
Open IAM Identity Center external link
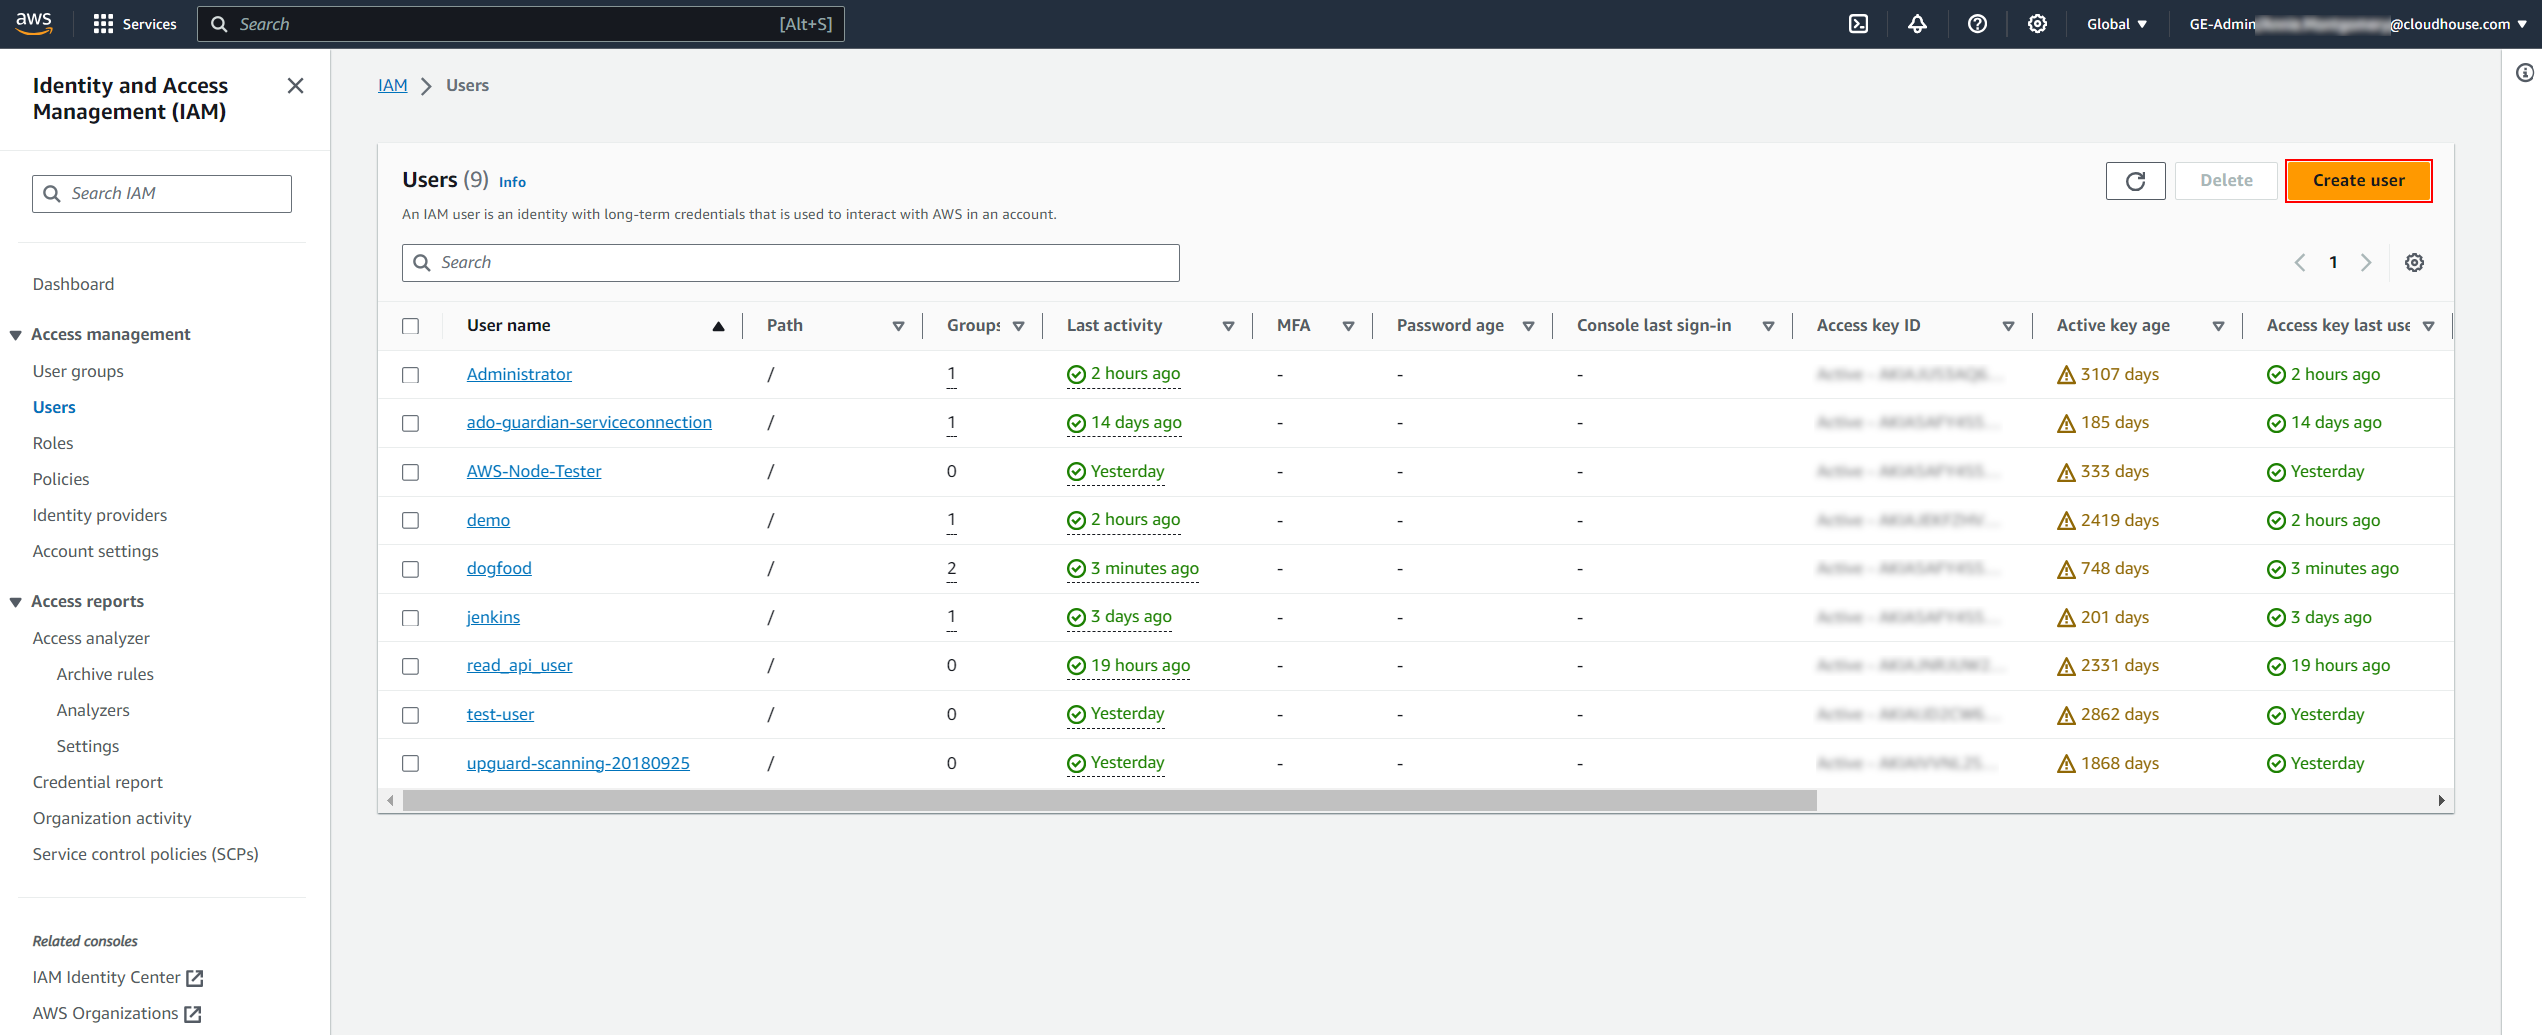pyautogui.click(x=118, y=977)
